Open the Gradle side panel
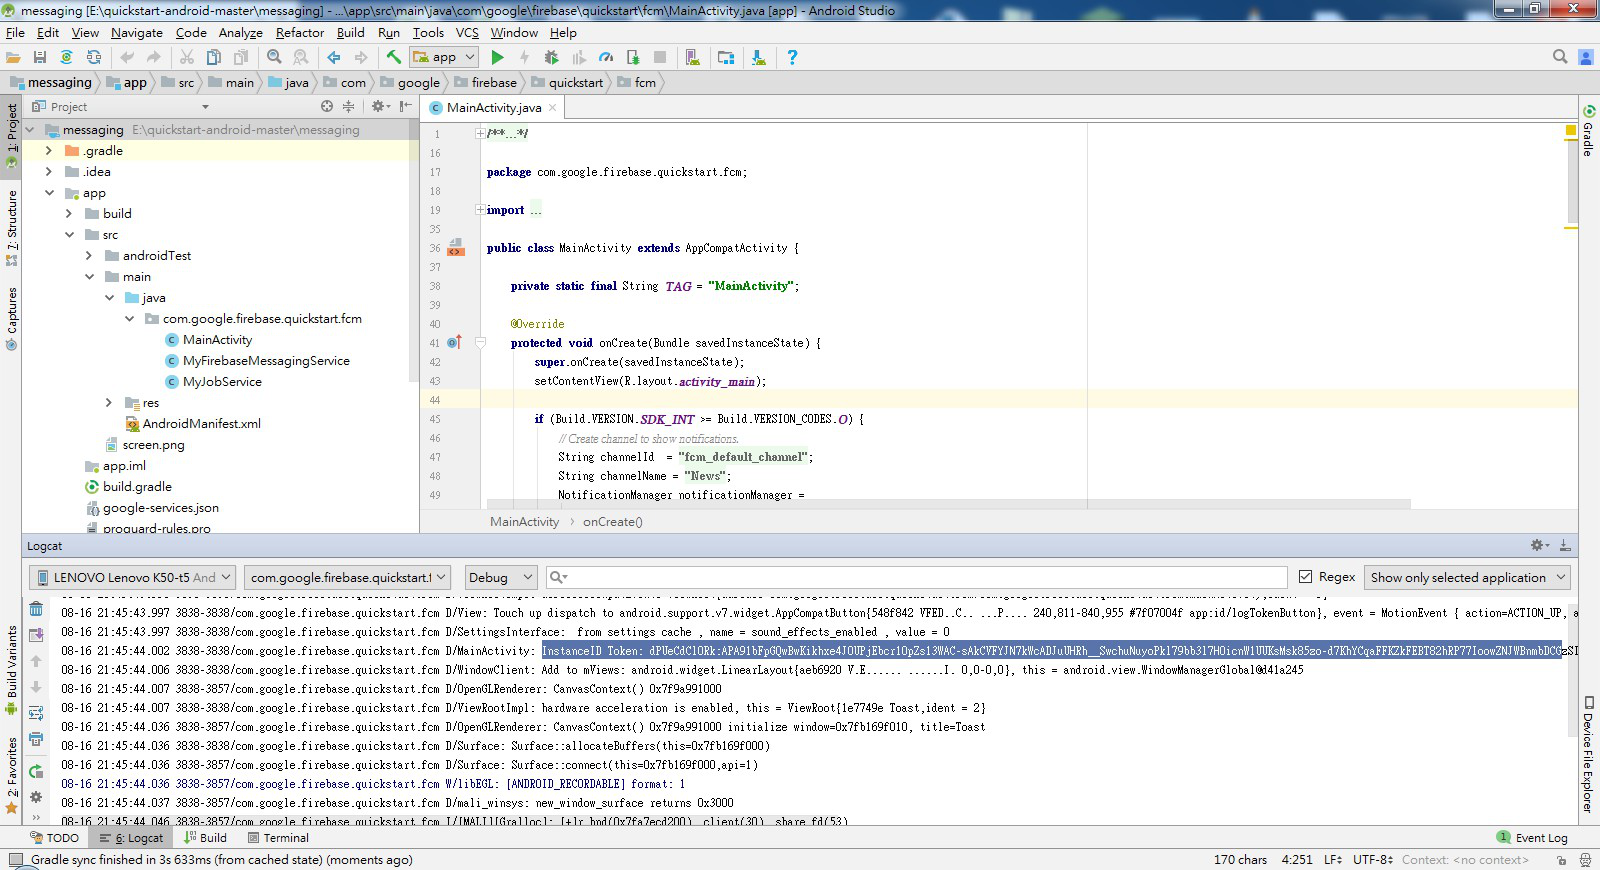The height and width of the screenshot is (870, 1600). [x=1589, y=130]
